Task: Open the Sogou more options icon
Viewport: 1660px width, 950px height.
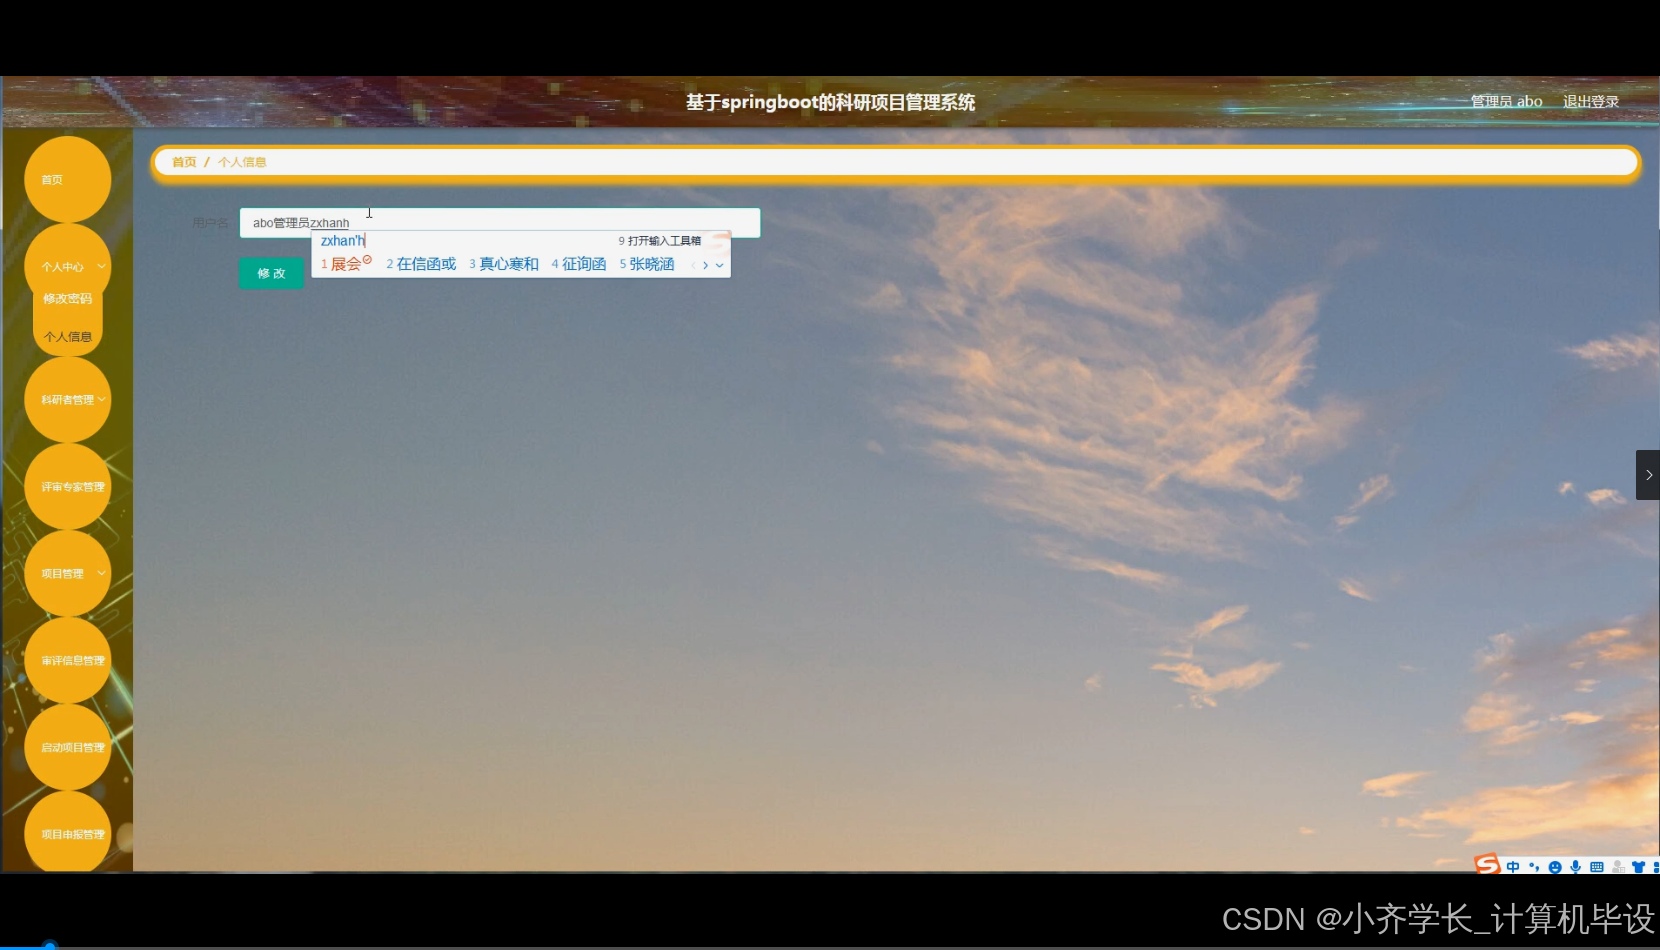Action: (x=1656, y=866)
